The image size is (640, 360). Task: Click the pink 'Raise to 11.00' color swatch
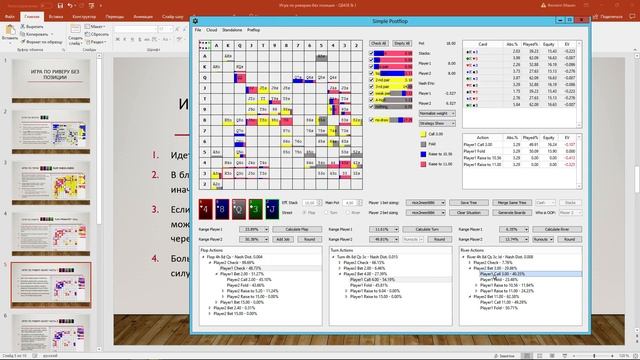tap(423, 164)
